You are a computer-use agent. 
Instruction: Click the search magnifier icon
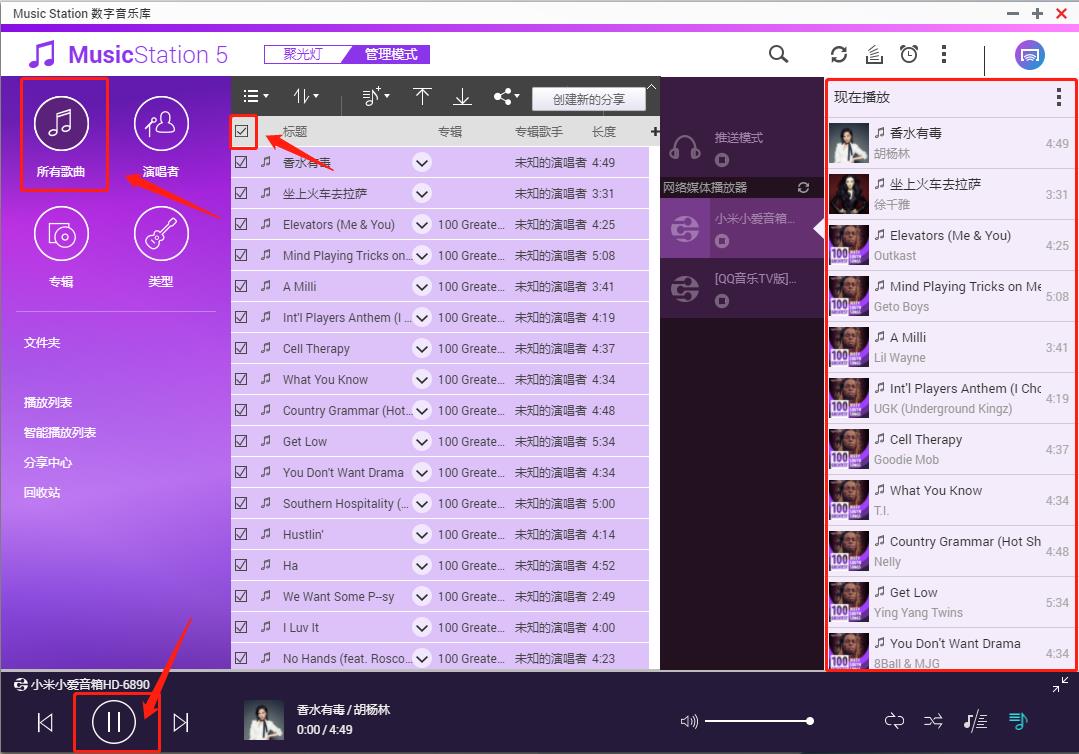[778, 54]
